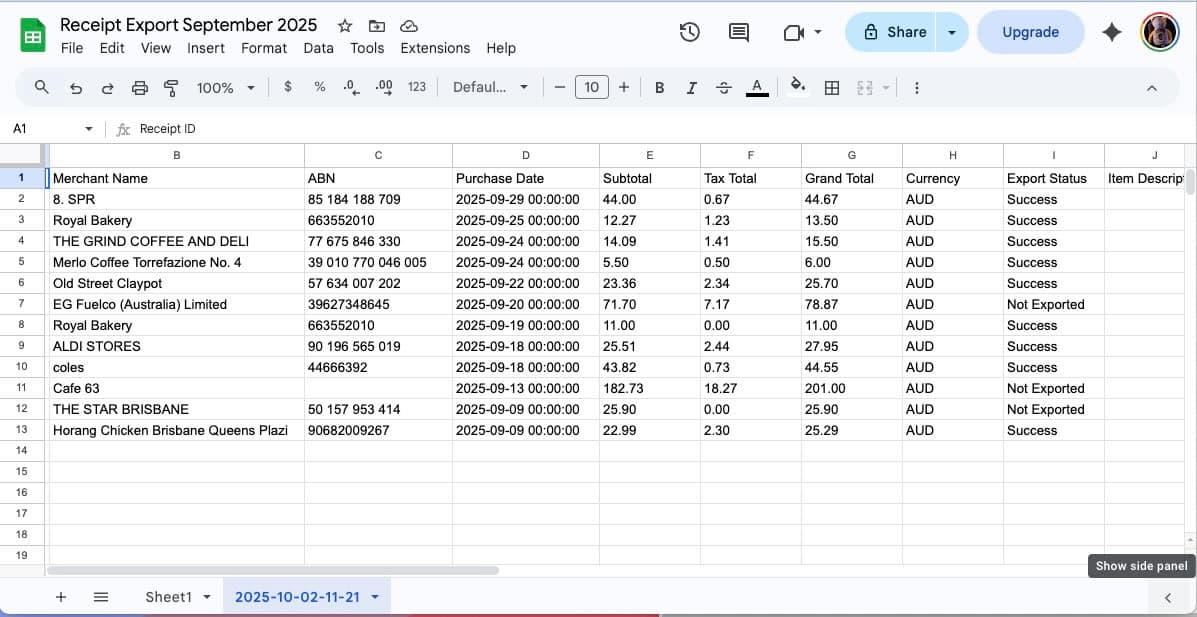Open the borders tool

(x=831, y=87)
